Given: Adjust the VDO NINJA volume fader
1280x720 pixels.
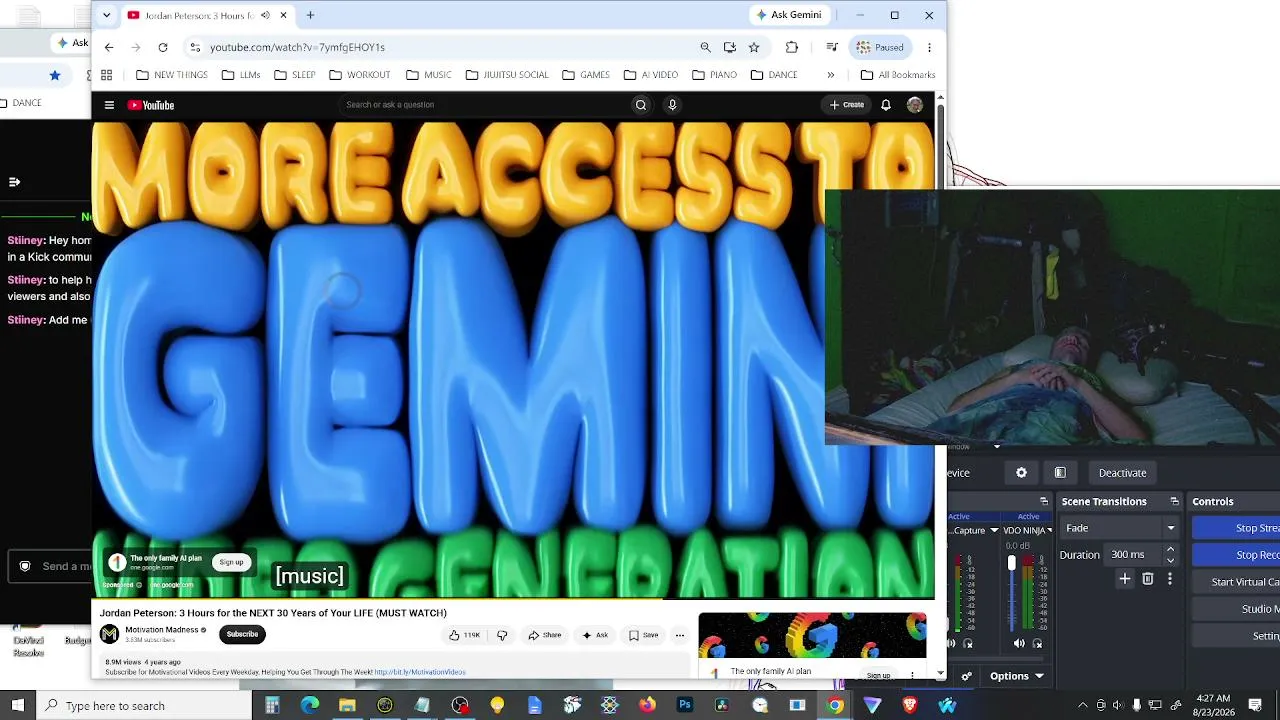Looking at the screenshot, I should (1011, 565).
